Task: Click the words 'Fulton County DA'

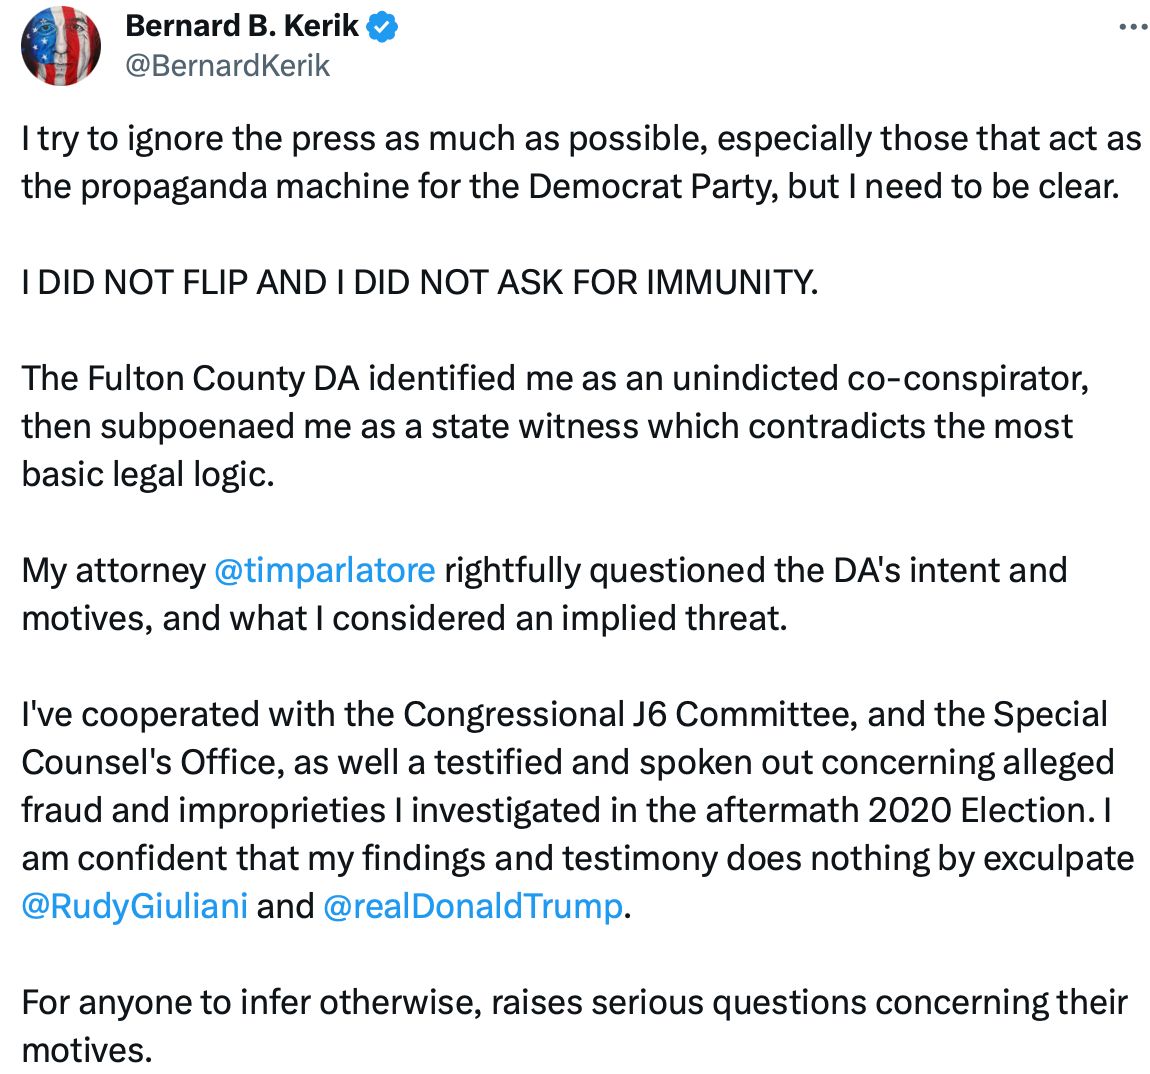Action: coord(224,379)
